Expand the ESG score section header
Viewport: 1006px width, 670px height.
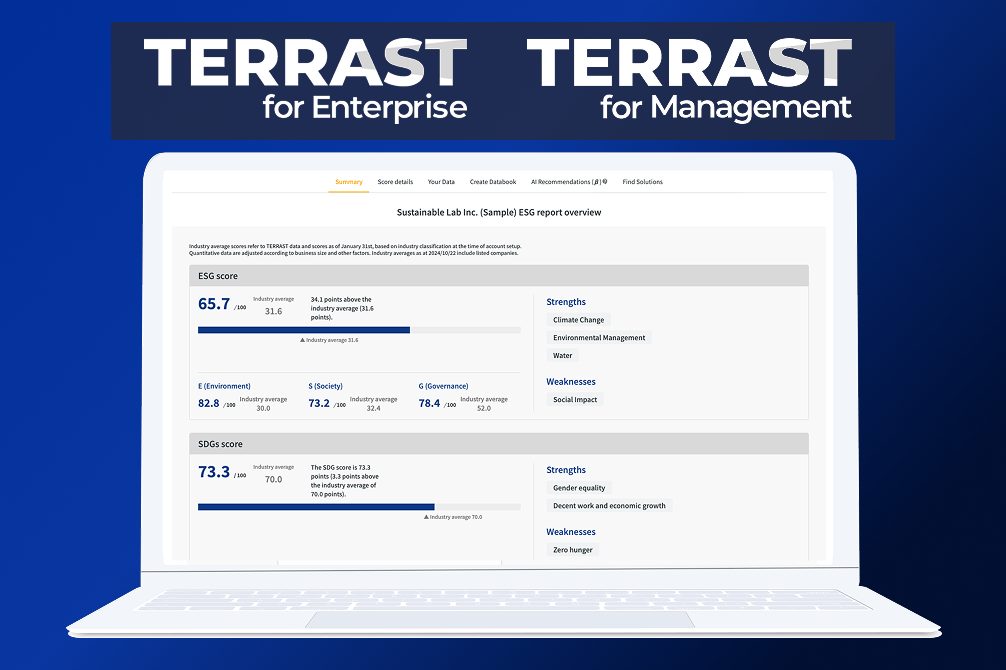(500, 274)
